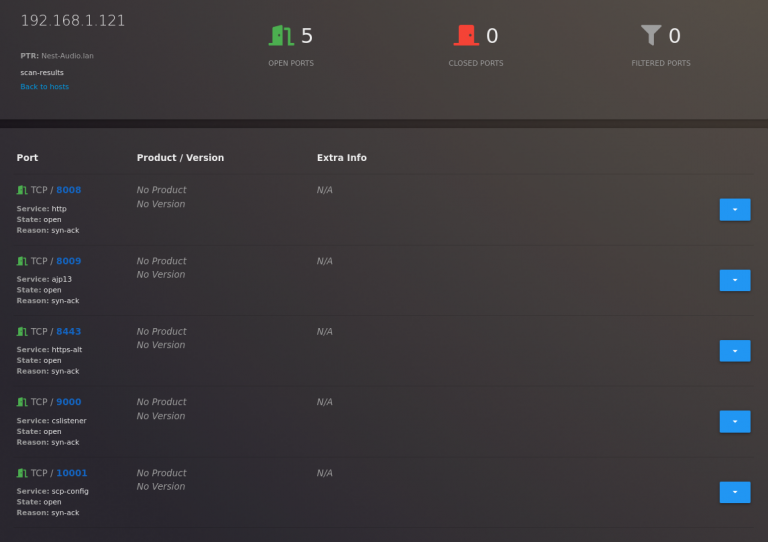Expand options for port 8443 row
This screenshot has height=542, width=768.
734,350
